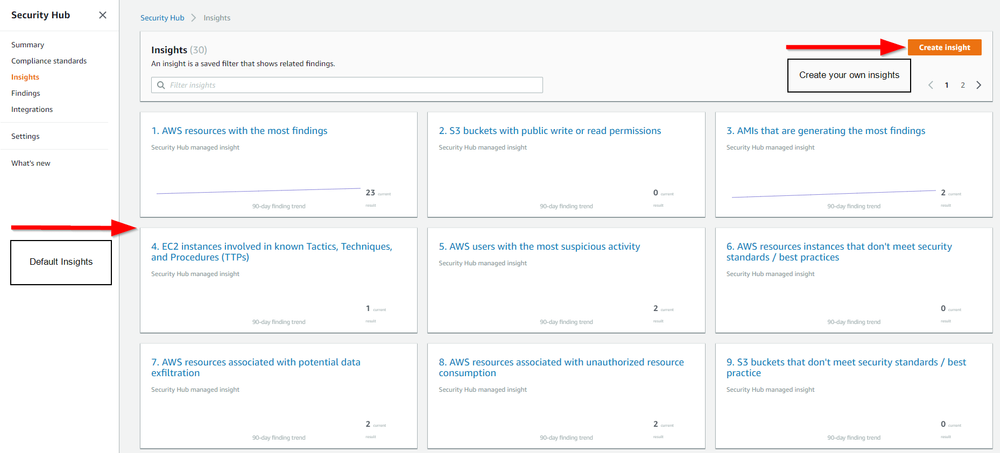The height and width of the screenshot is (453, 1000).
Task: Open What's new in the sidebar
Action: pos(31,163)
